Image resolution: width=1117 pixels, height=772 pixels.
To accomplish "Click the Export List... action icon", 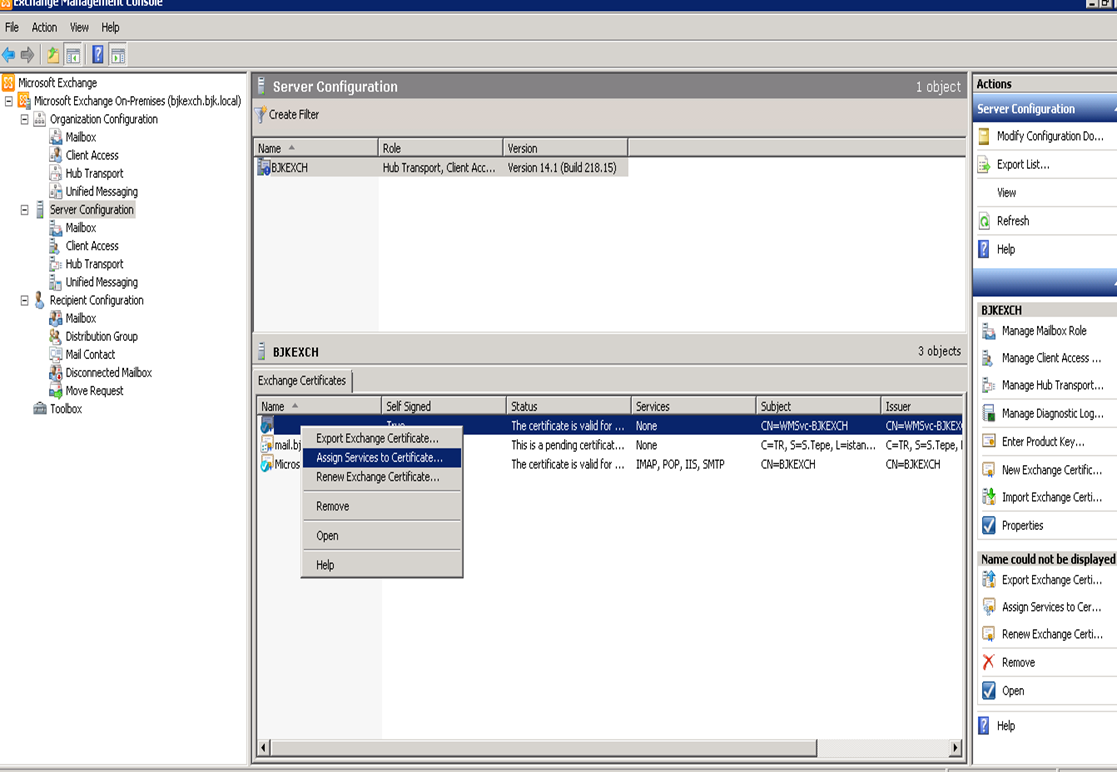I will (984, 165).
